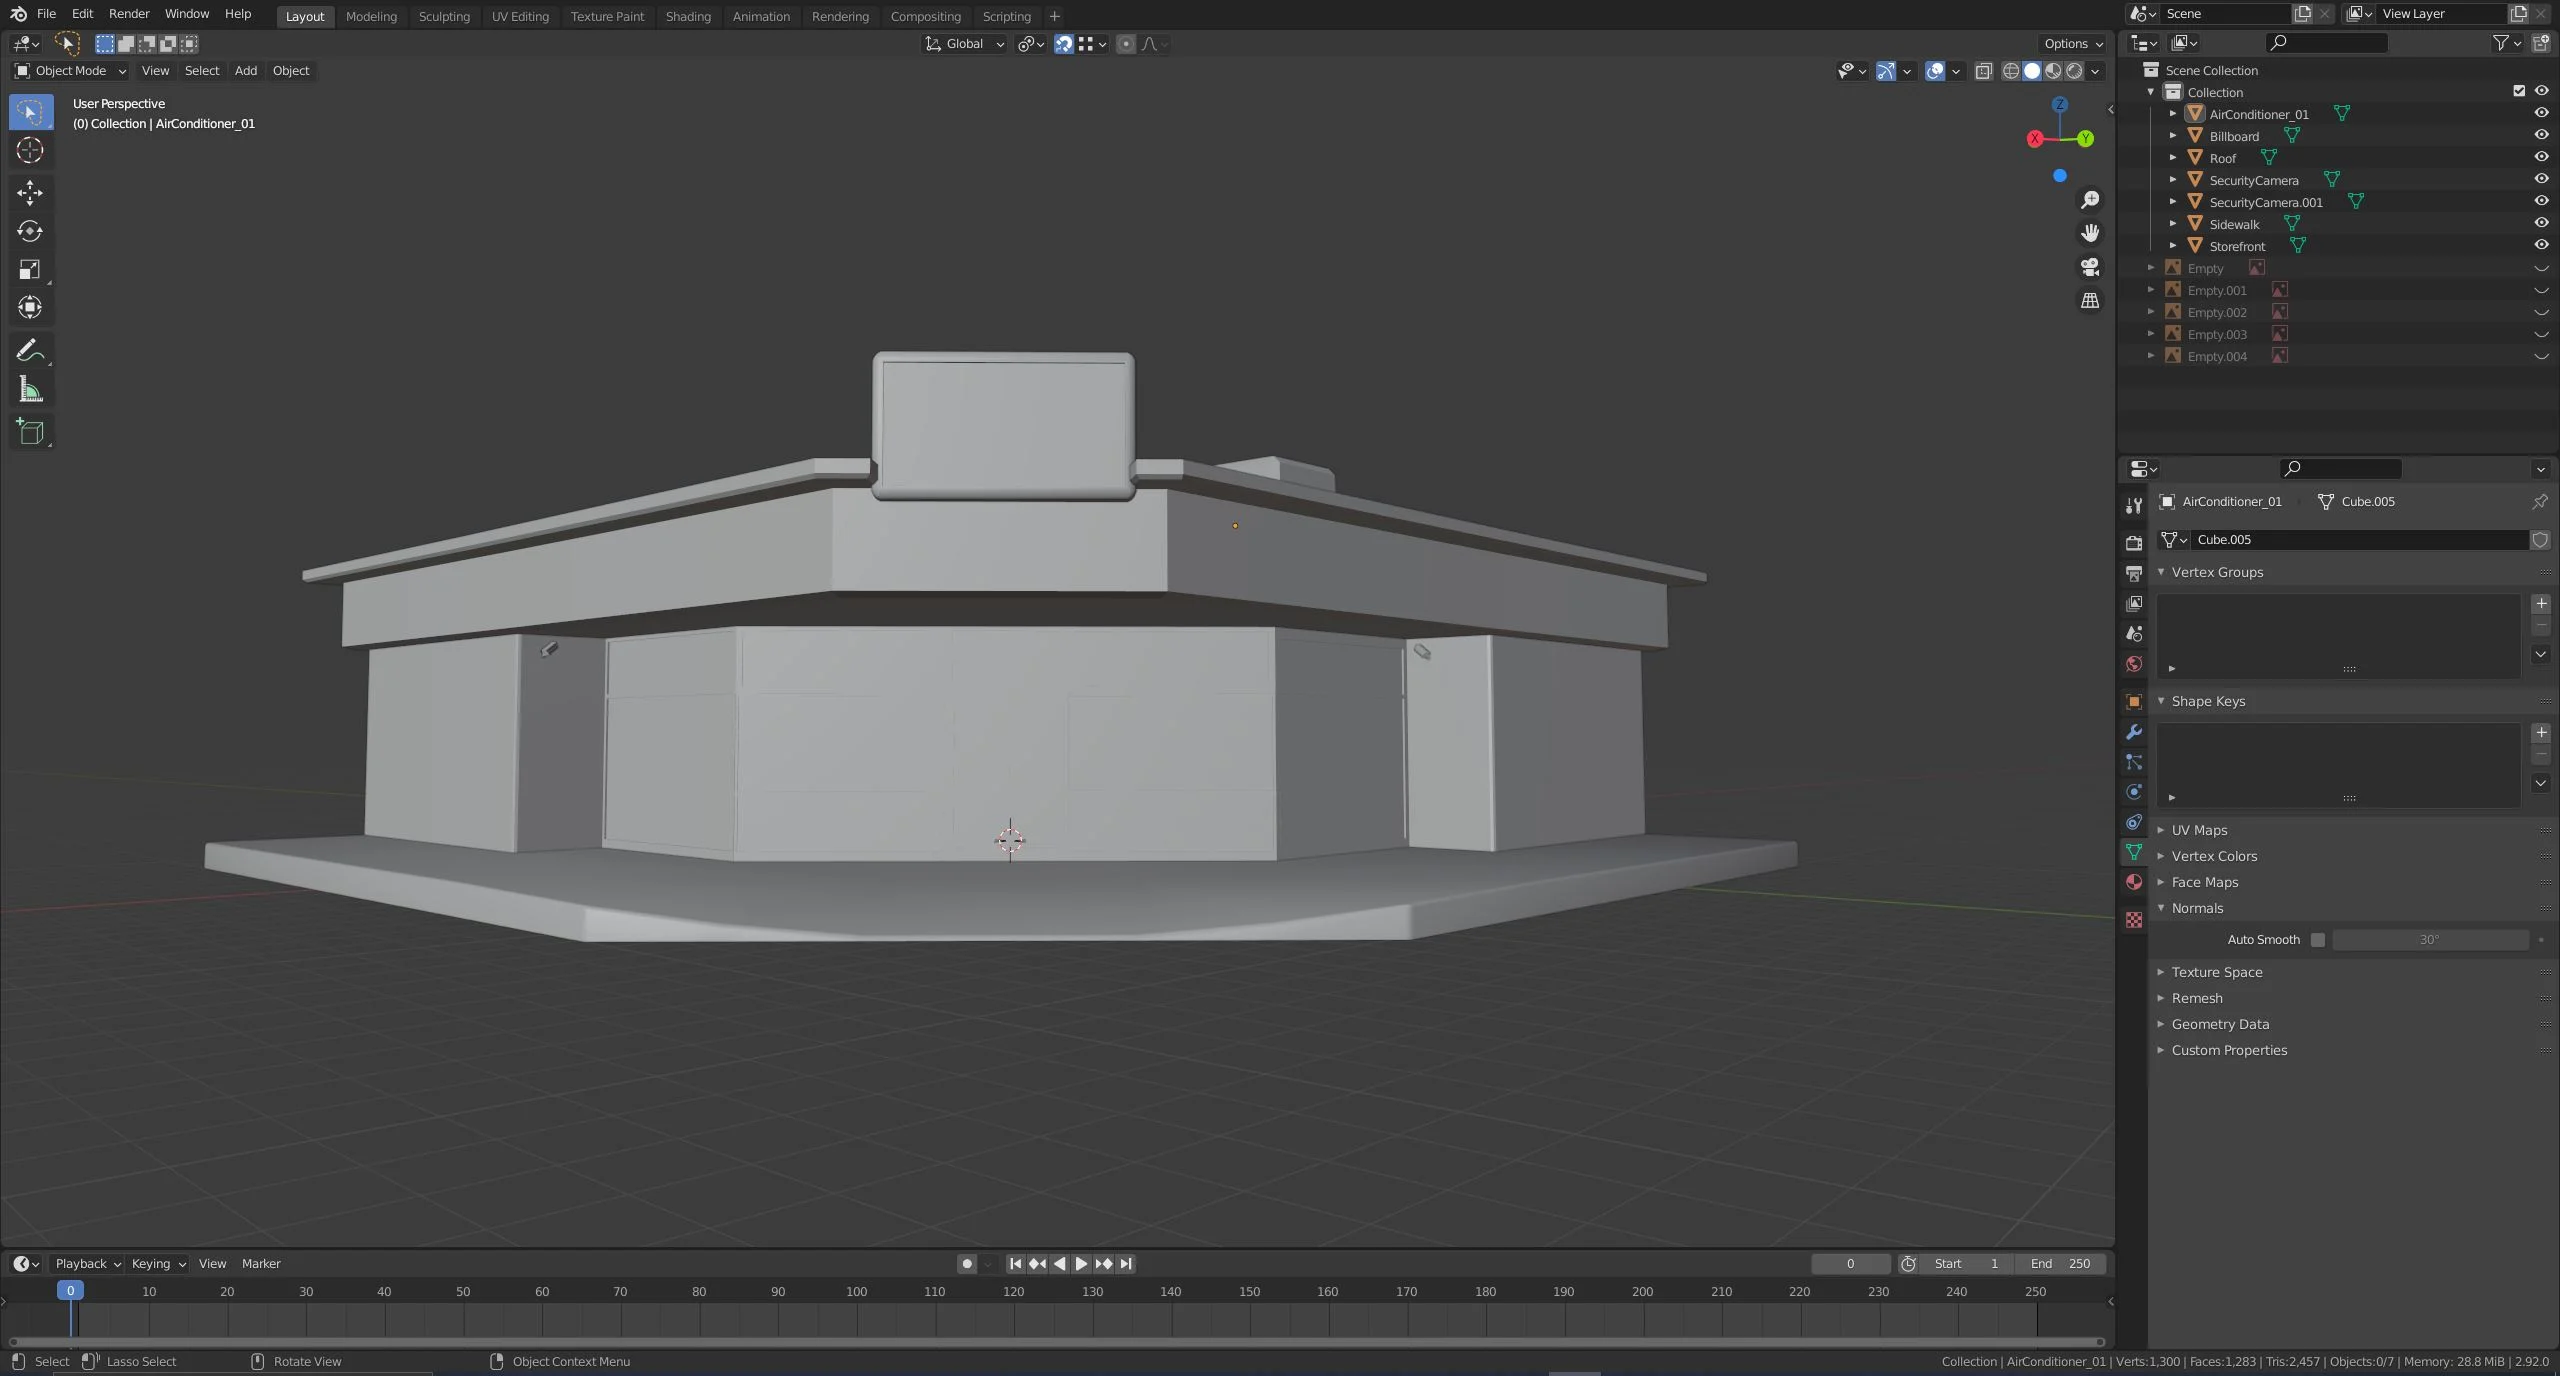This screenshot has width=2560, height=1376.
Task: Select the Measure tool
Action: (30, 390)
